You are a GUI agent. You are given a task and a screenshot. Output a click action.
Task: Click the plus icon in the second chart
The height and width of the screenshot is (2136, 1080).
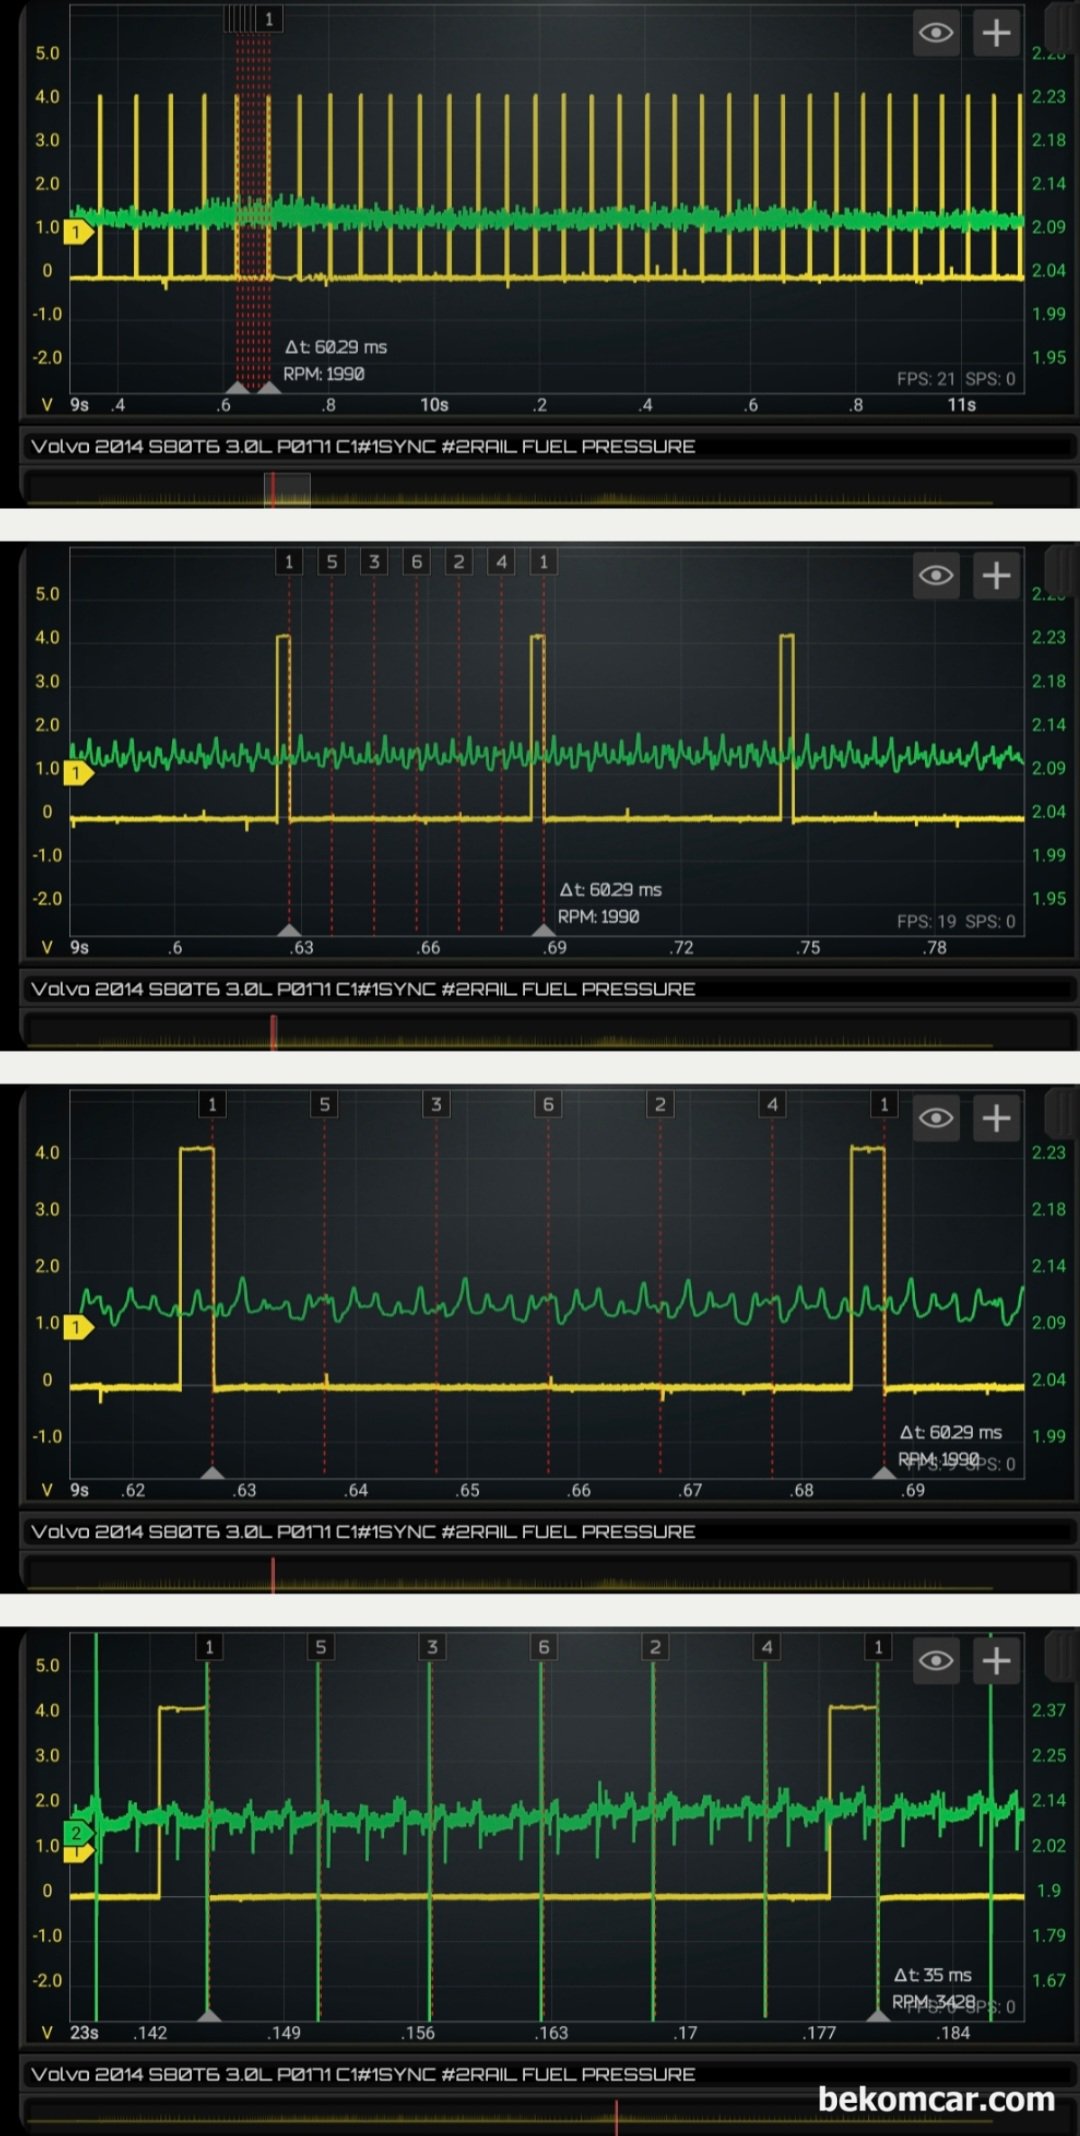[996, 575]
